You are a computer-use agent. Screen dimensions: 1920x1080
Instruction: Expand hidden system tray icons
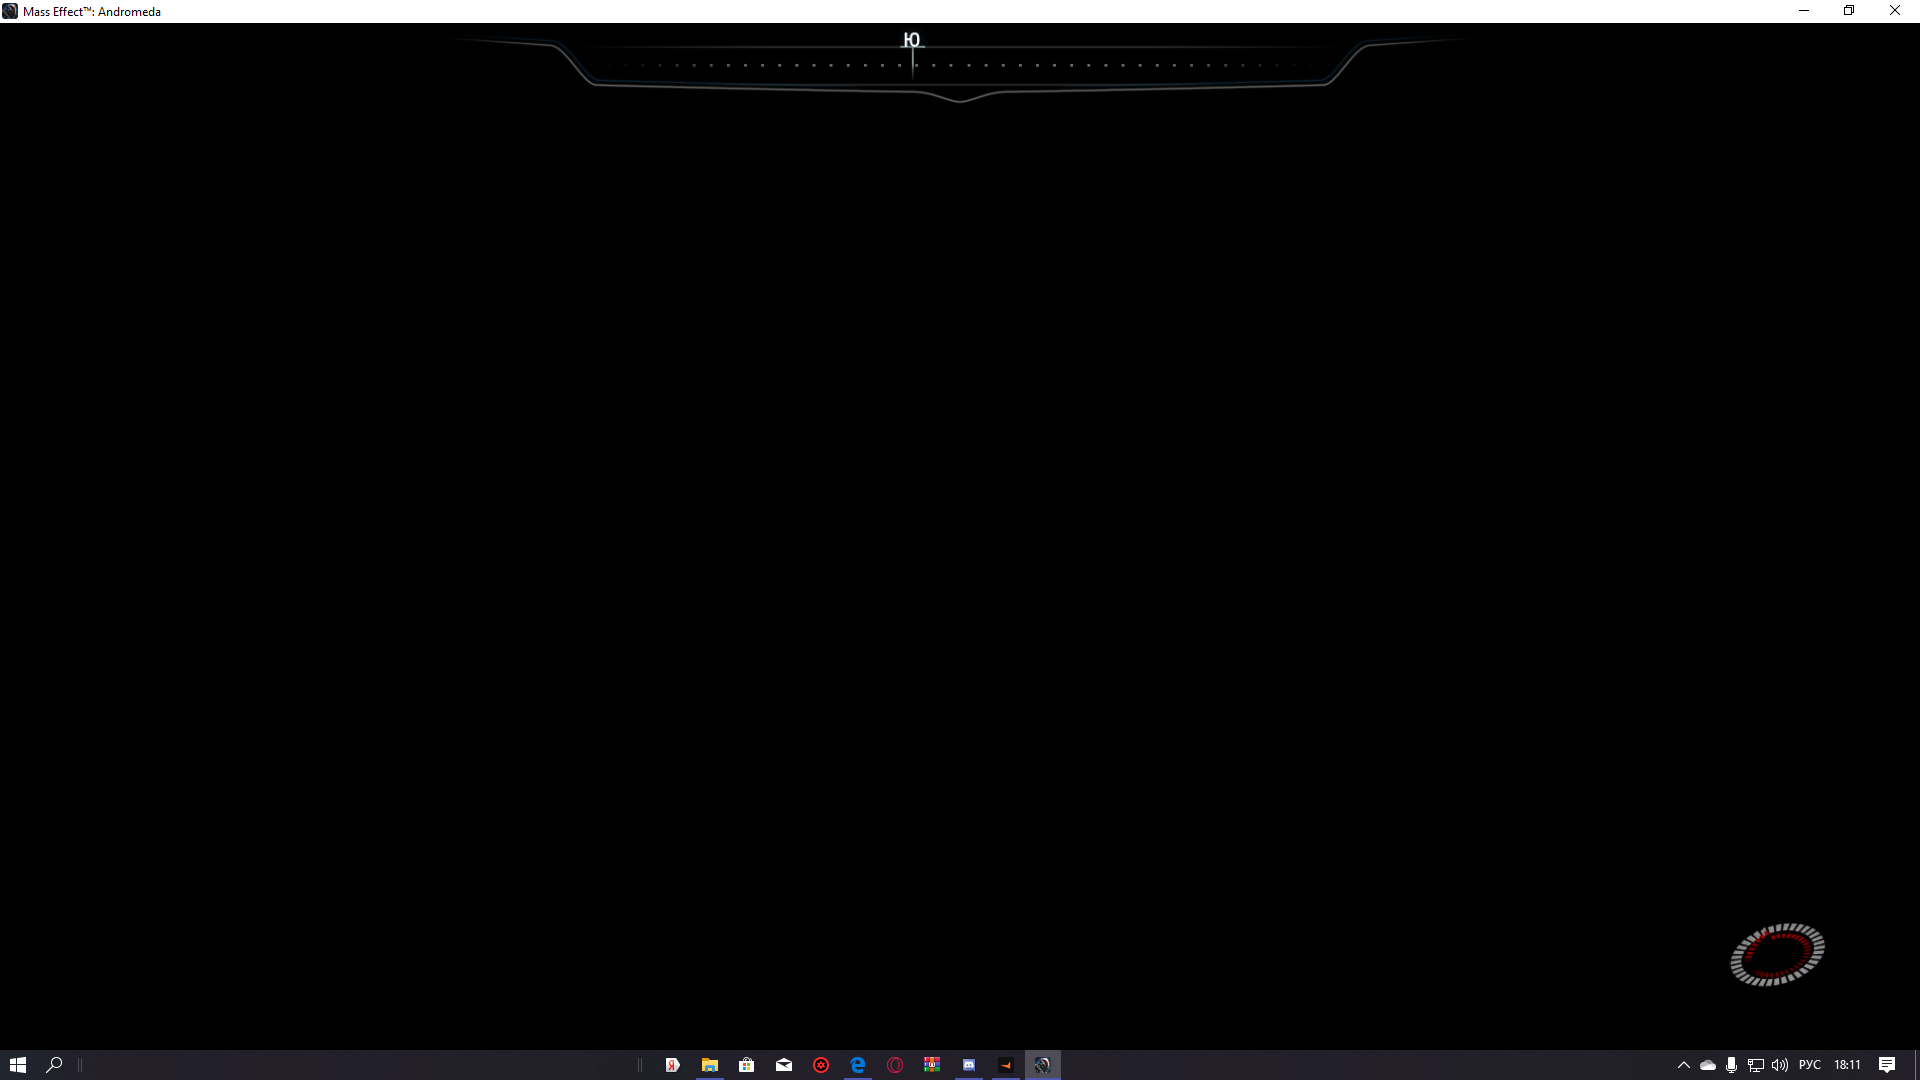[1684, 1065]
